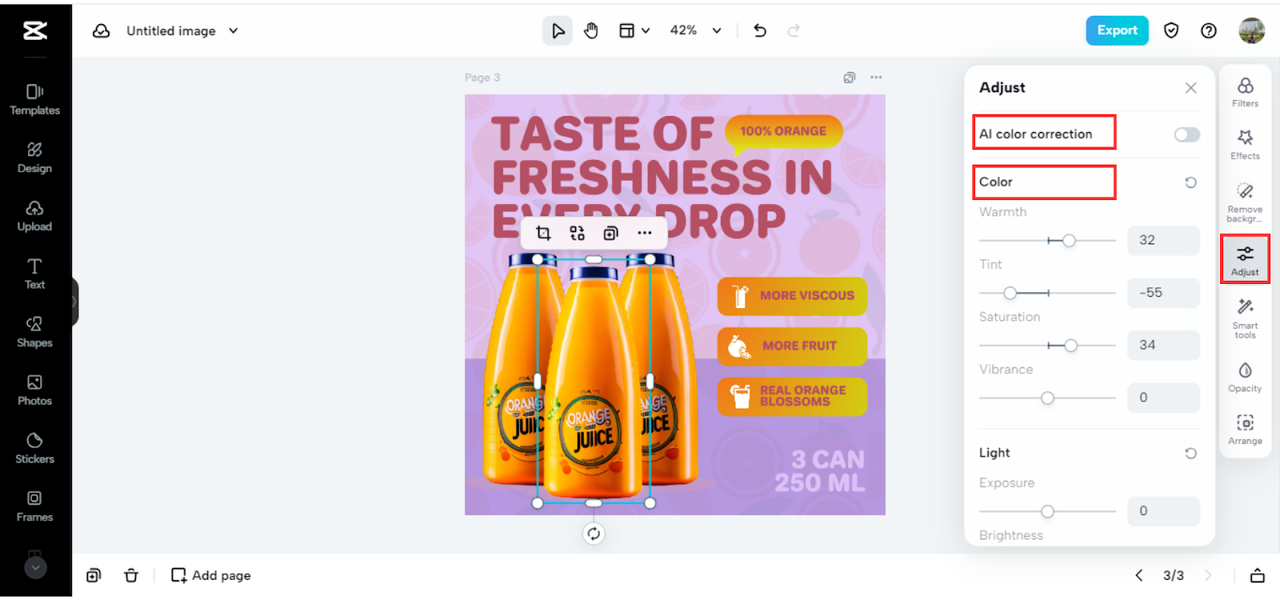Open the Opacity tool
The image size is (1280, 600).
point(1245,377)
